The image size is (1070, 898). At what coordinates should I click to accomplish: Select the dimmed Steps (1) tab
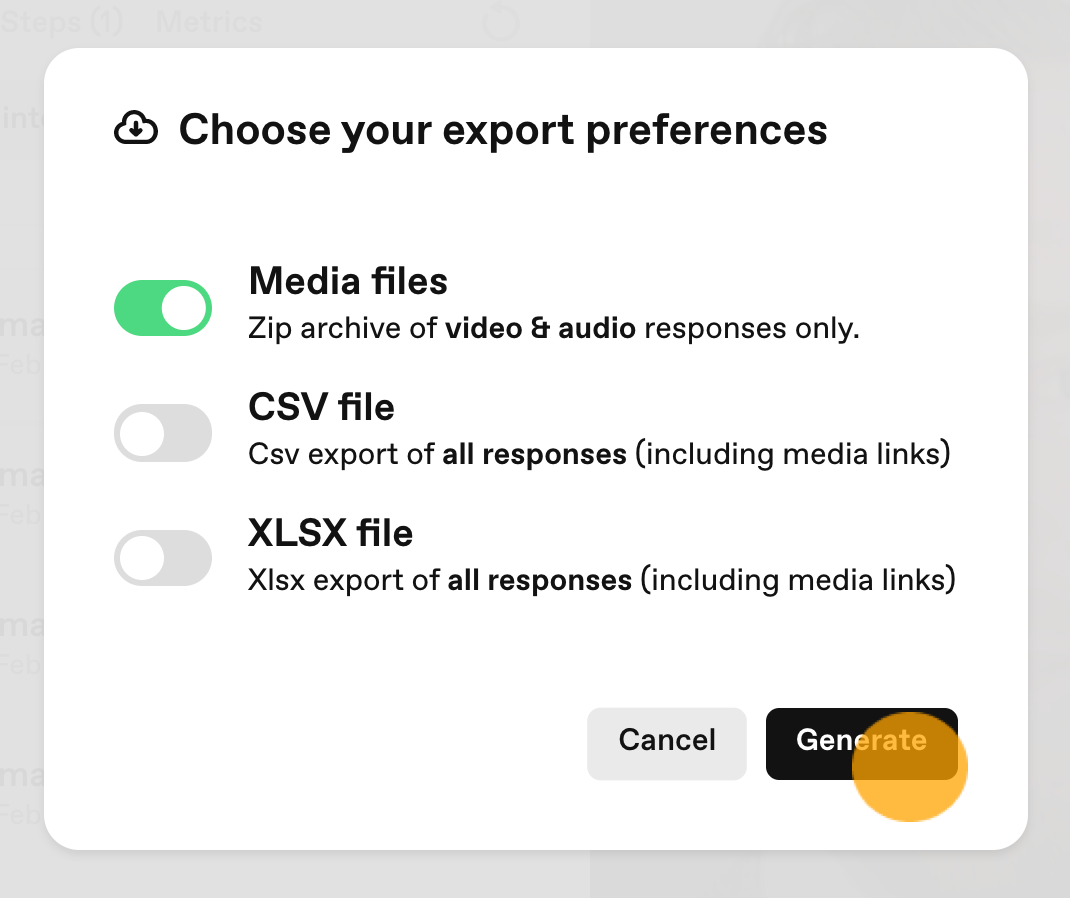tap(61, 22)
